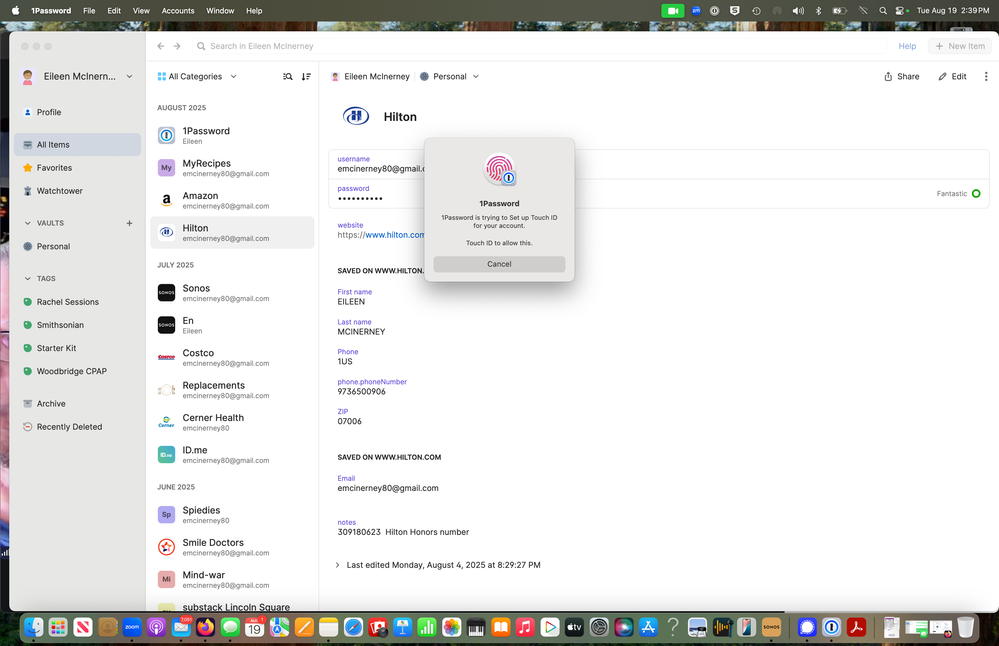
Task: Click the filter search icon in list header
Action: [288, 76]
